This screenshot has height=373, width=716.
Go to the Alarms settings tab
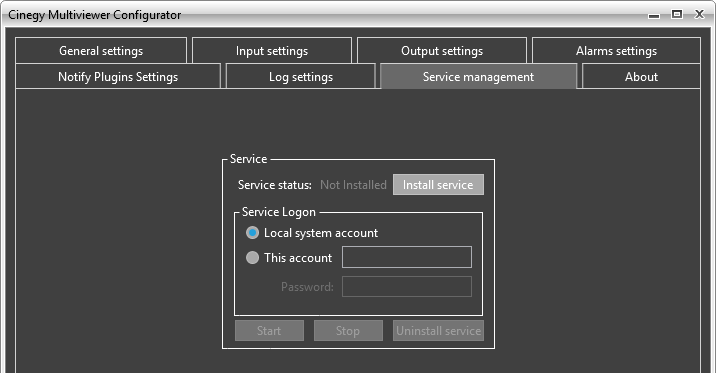click(x=616, y=51)
